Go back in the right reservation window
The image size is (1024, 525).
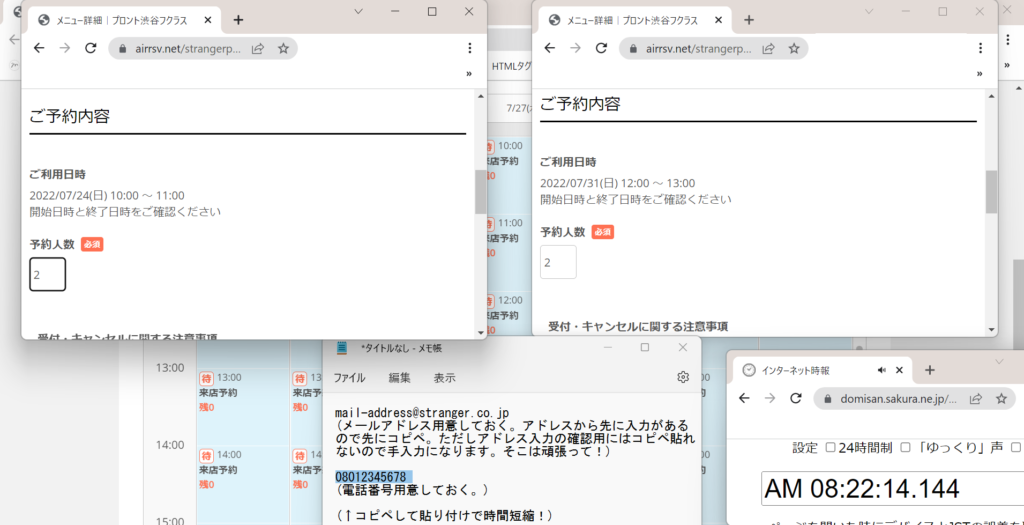coord(548,48)
